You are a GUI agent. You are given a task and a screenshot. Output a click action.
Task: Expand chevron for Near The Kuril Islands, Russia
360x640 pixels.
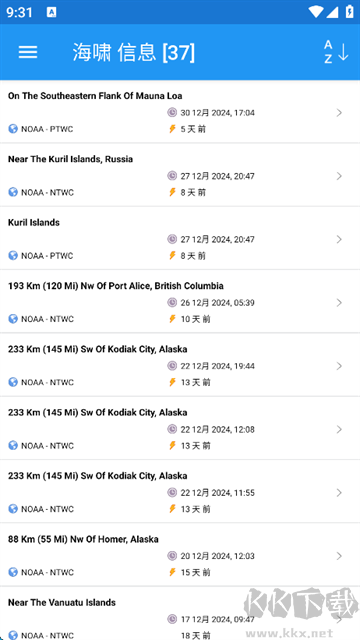(x=339, y=176)
